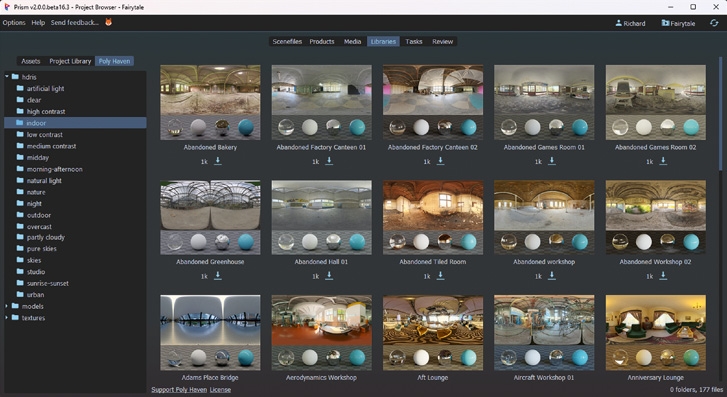Open the Support Poly Haven link

pos(179,390)
